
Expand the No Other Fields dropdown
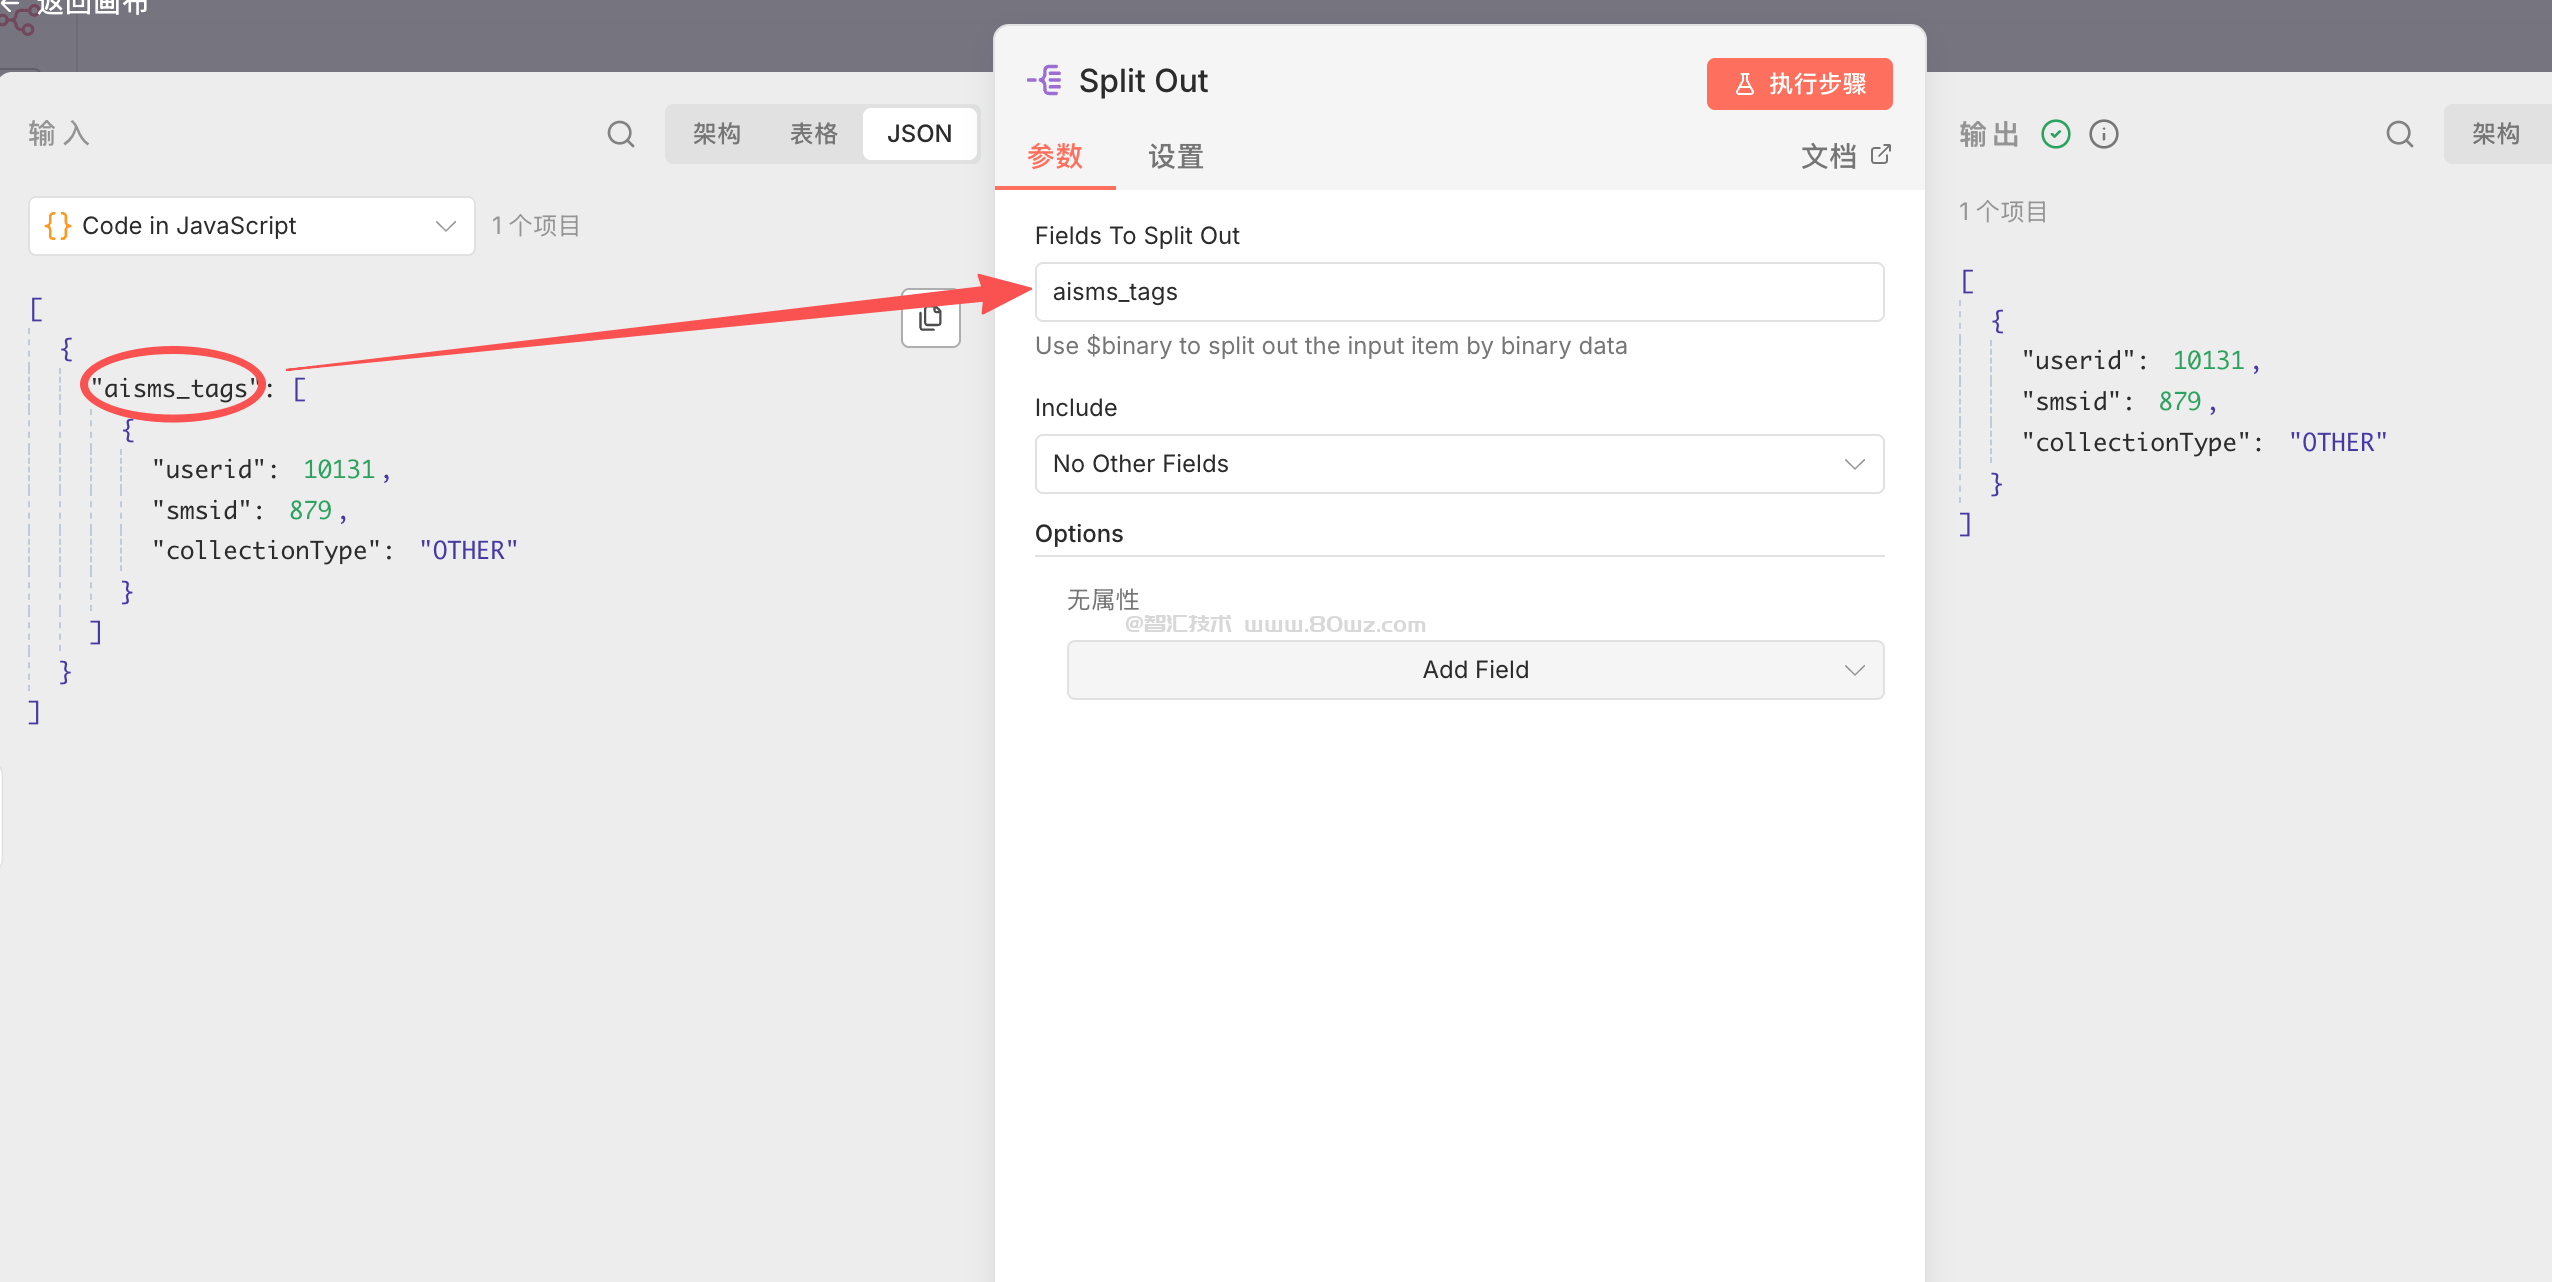tap(1458, 464)
